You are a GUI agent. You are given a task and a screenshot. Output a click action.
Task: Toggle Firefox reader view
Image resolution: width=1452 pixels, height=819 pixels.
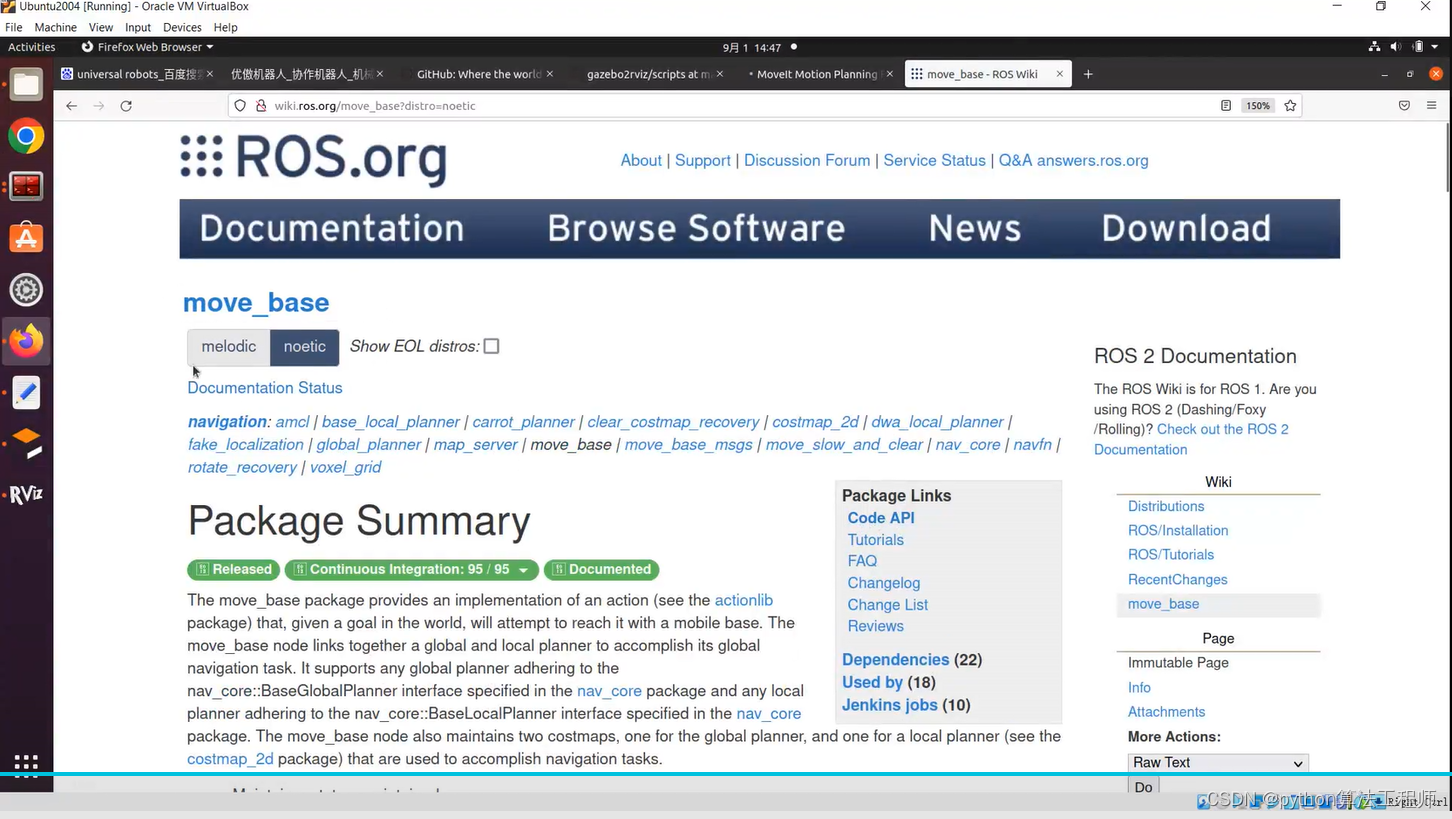click(x=1226, y=106)
